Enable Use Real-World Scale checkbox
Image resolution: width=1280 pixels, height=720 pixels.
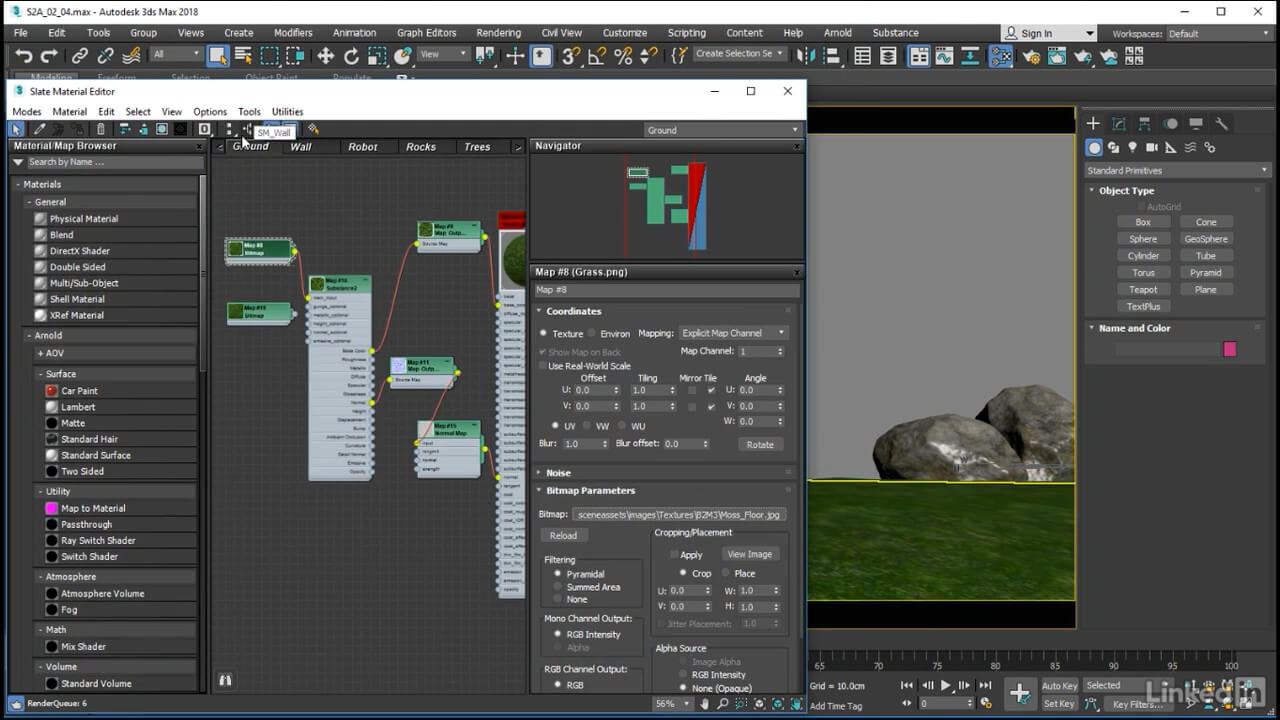(x=543, y=366)
